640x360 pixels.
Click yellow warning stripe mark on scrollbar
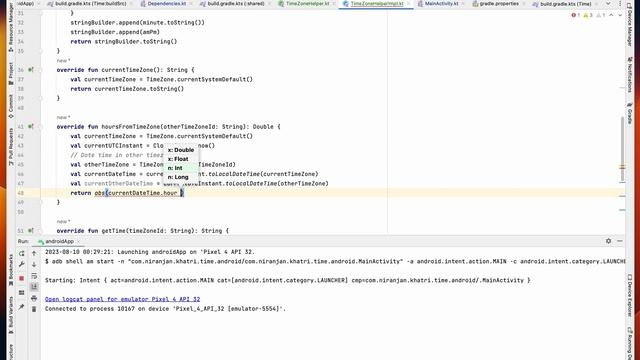click(622, 167)
